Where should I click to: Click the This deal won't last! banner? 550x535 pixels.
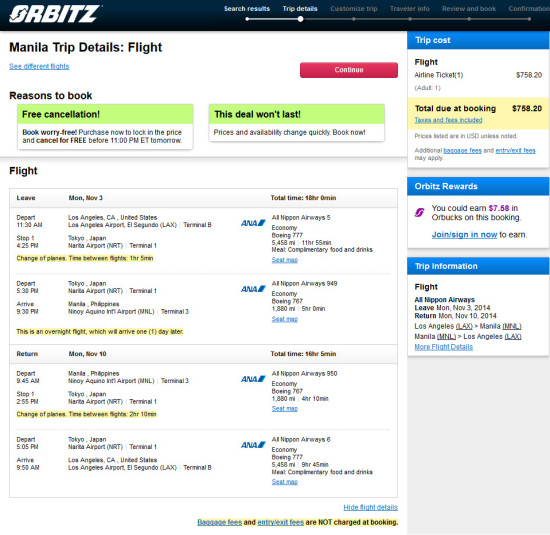(297, 114)
